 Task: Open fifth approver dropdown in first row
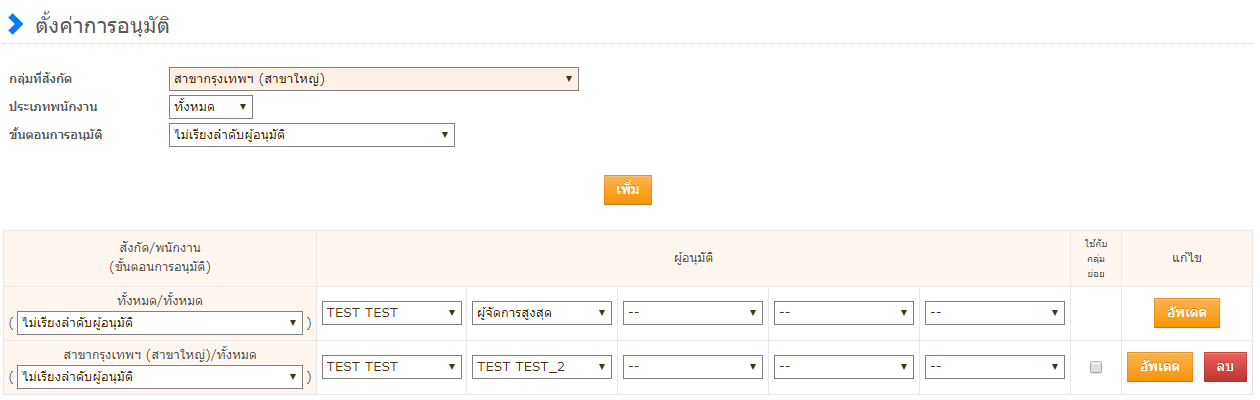coord(994,313)
